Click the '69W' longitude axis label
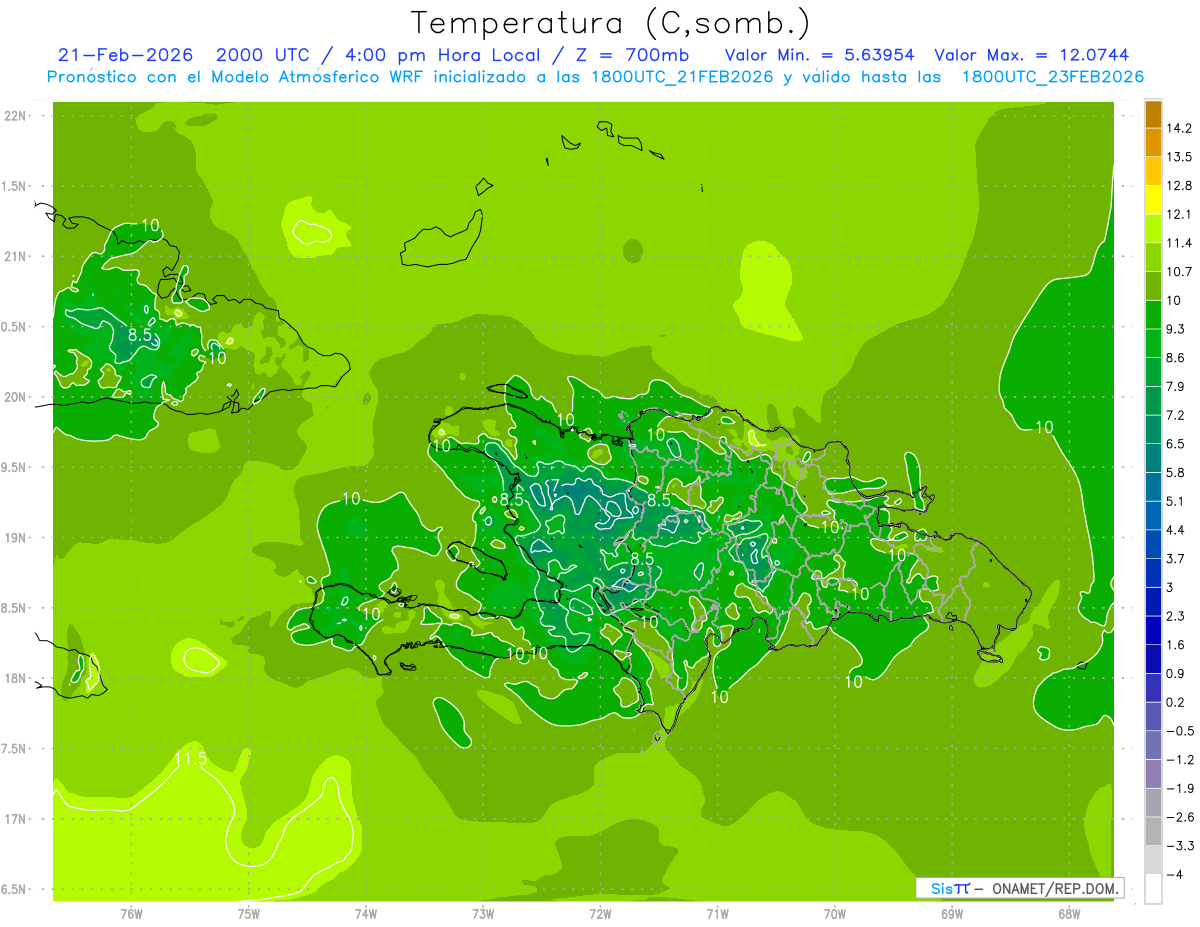1200x927 pixels. click(x=952, y=914)
